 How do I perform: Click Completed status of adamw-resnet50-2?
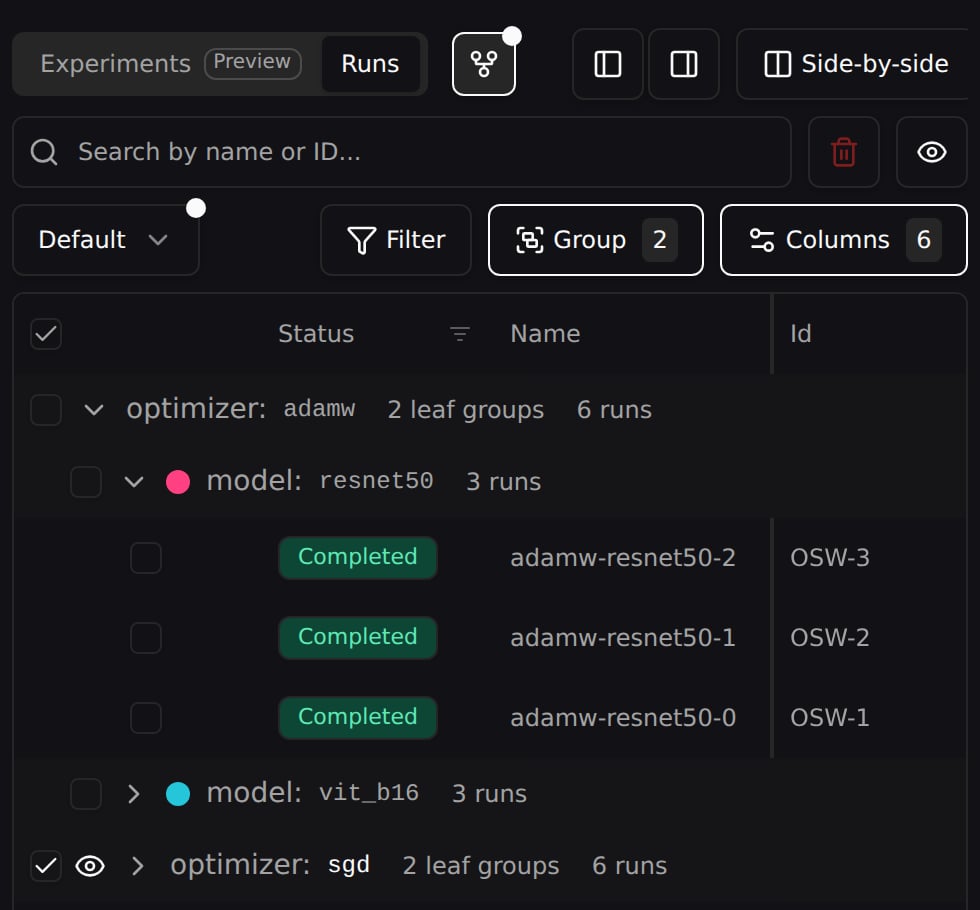(358, 558)
